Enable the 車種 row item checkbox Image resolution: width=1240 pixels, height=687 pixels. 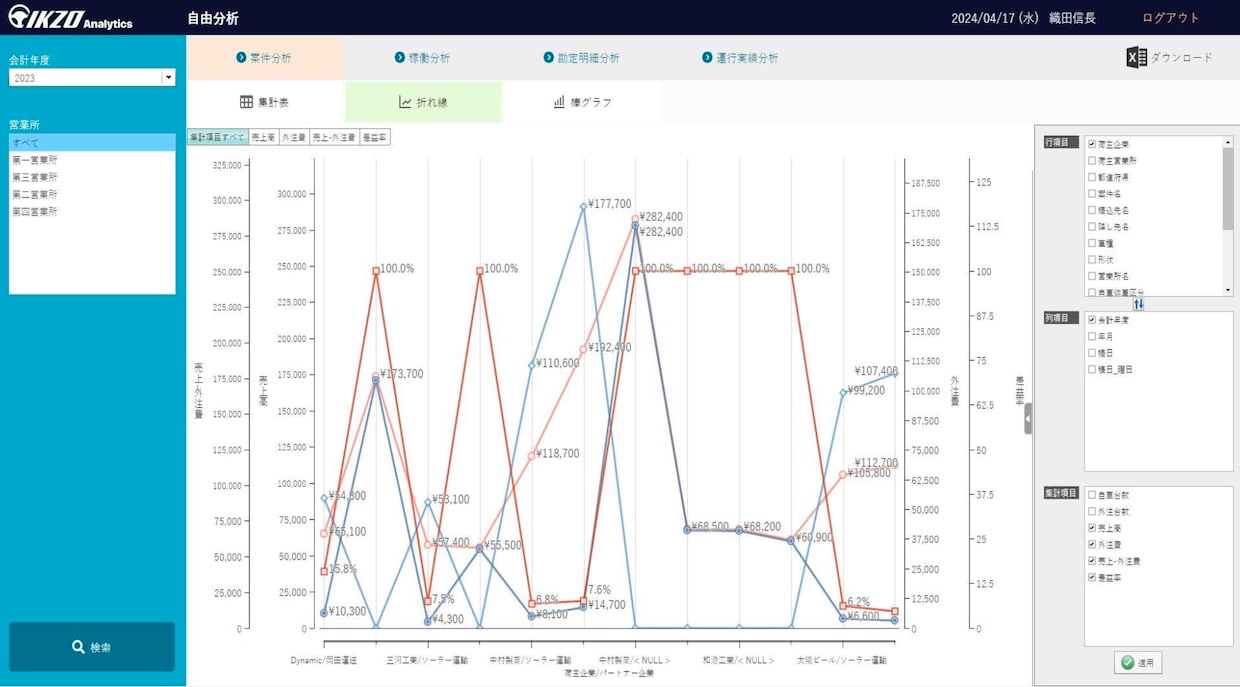(1092, 243)
